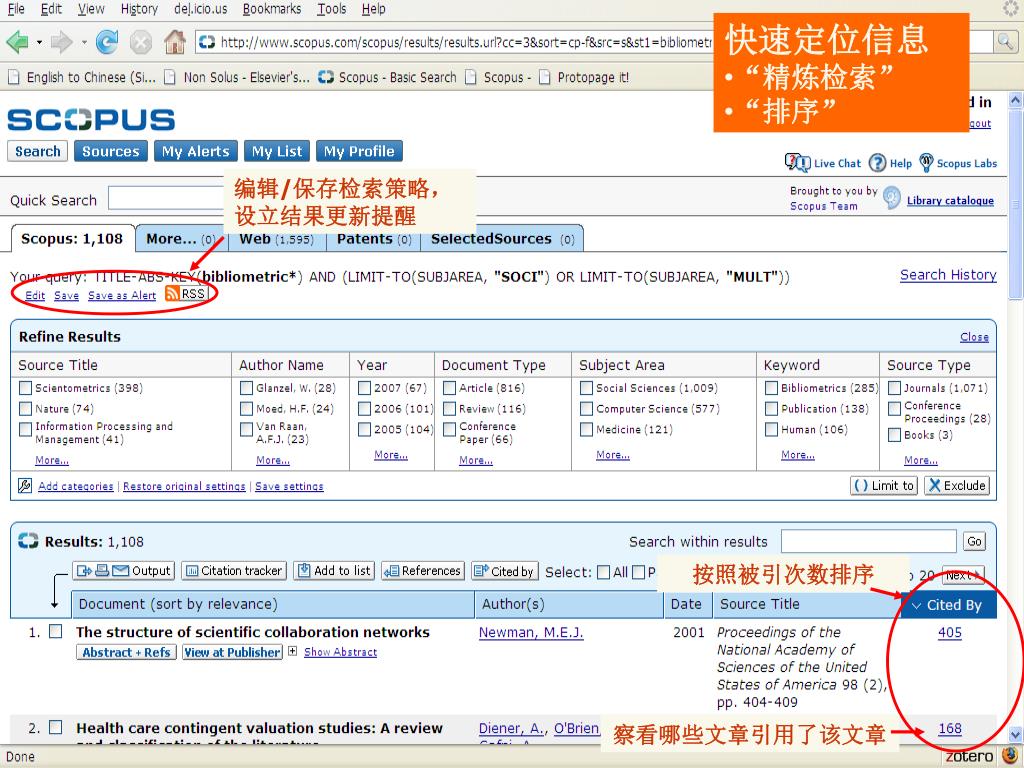1024x768 pixels.
Task: Click the Go button for search within results
Action: (974, 541)
